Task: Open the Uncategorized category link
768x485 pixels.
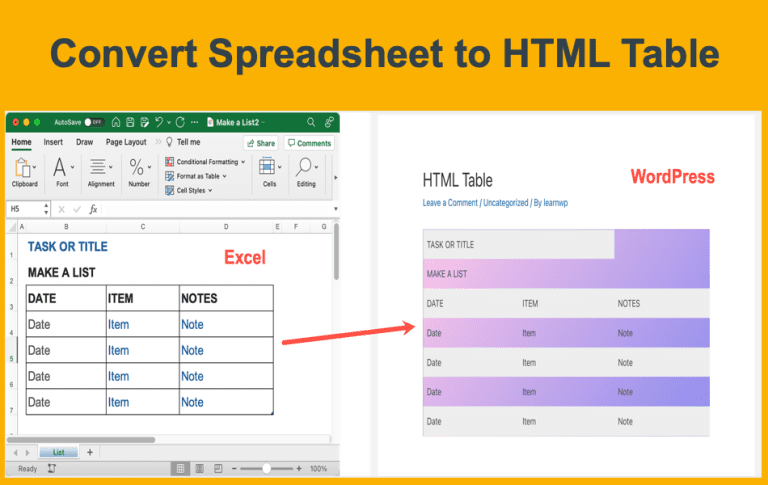Action: pyautogui.click(x=506, y=203)
